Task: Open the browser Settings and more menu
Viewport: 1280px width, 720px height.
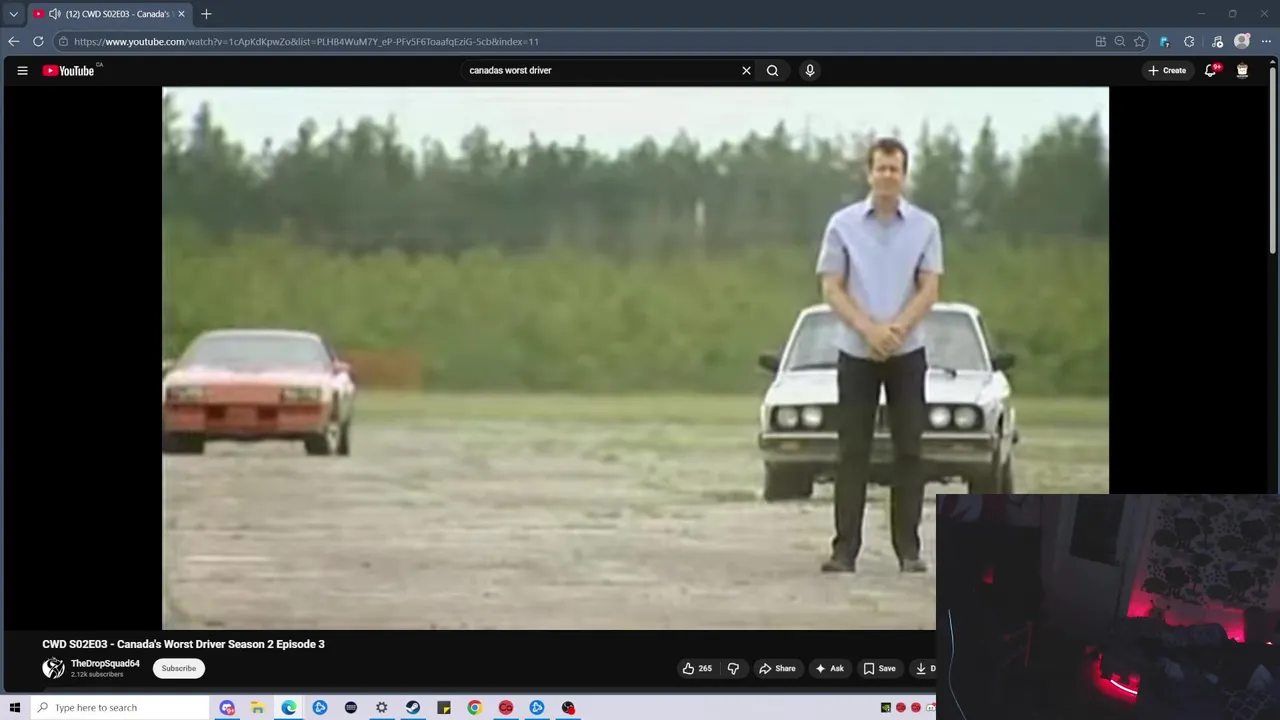Action: click(x=1266, y=41)
